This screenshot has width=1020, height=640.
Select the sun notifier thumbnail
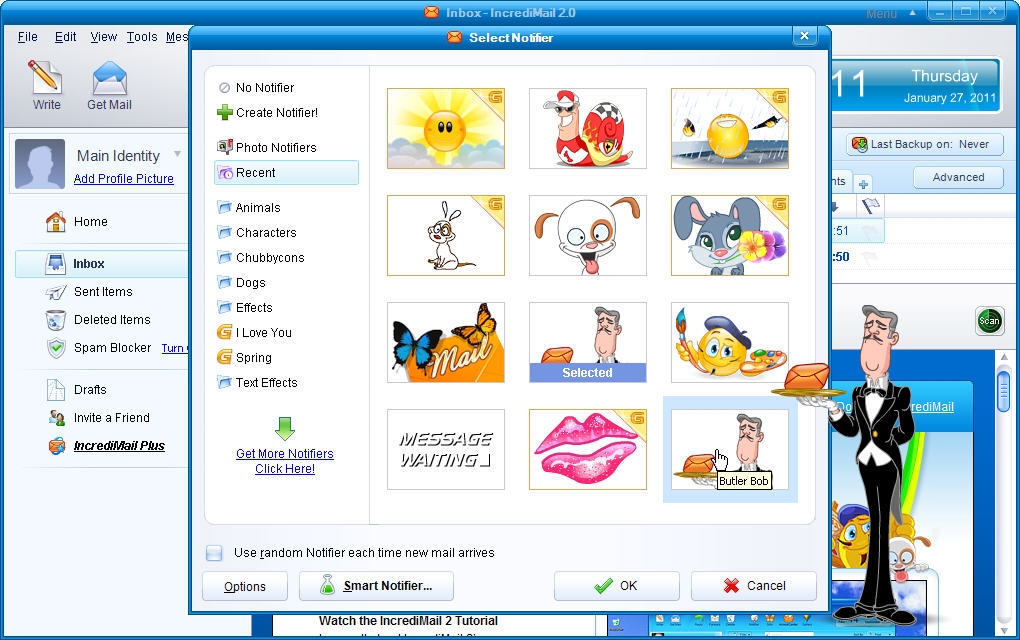(446, 129)
